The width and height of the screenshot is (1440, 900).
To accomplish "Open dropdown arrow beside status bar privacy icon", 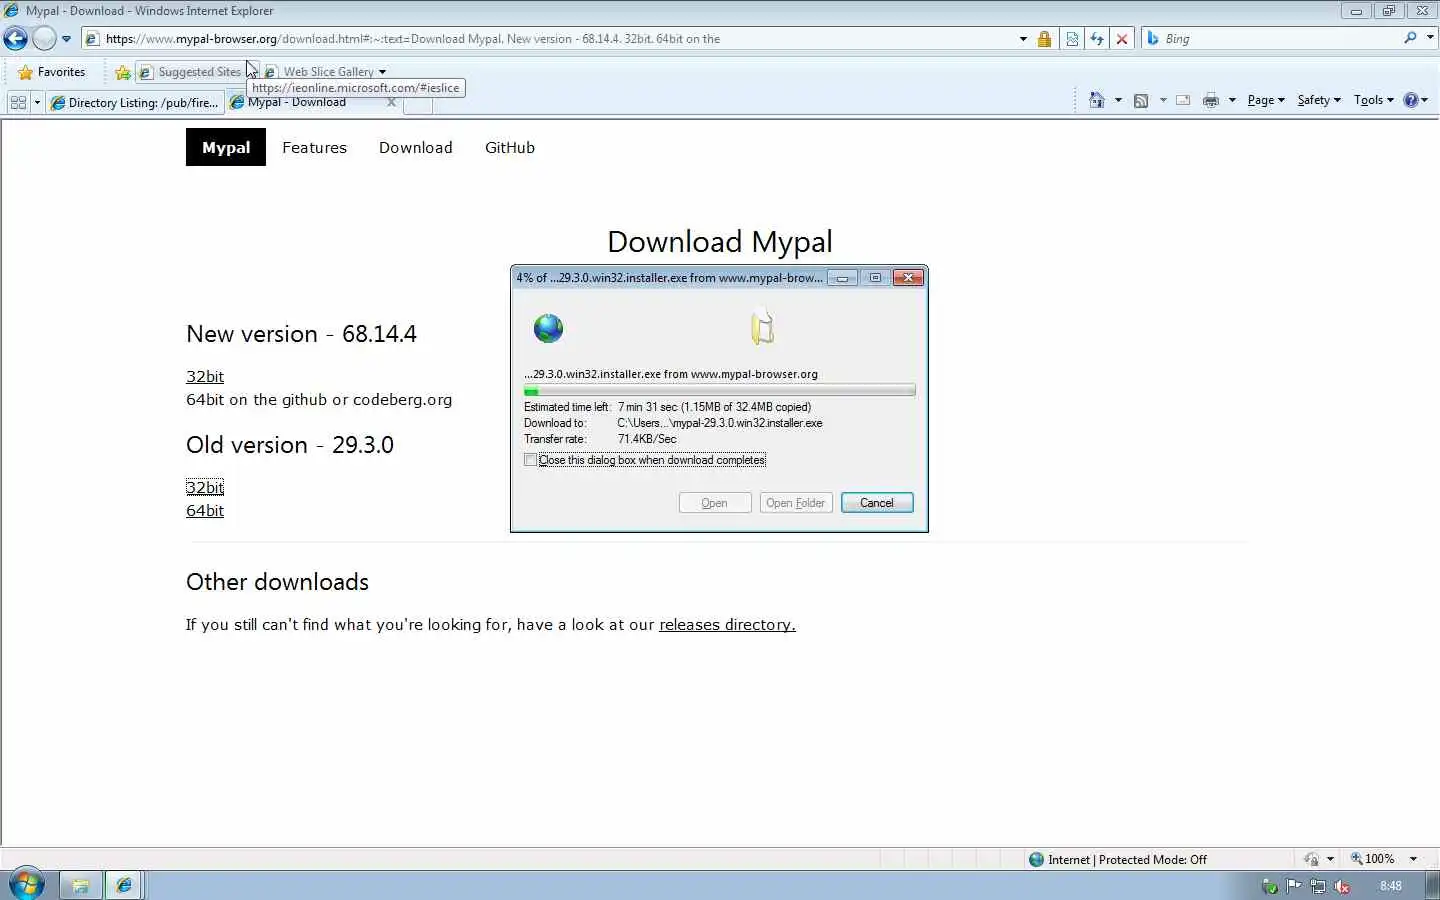I will 1330,859.
